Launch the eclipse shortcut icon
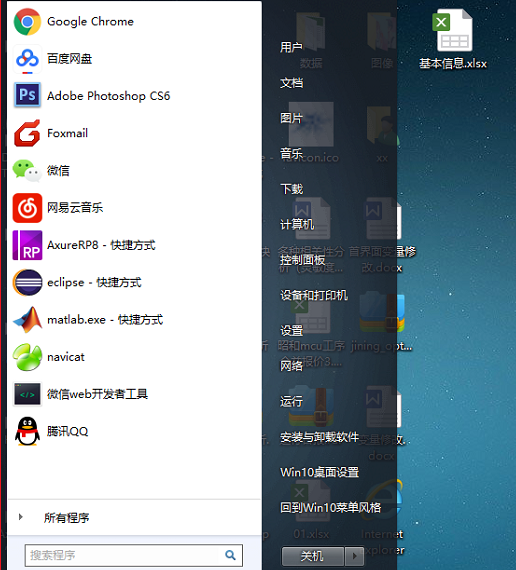This screenshot has width=516, height=570. [x=27, y=282]
